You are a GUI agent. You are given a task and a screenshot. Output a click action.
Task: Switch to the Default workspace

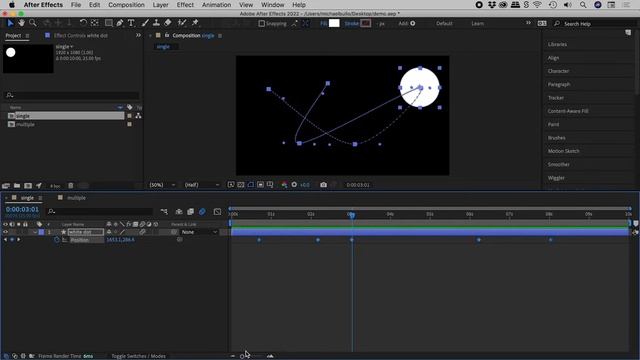pos(444,23)
